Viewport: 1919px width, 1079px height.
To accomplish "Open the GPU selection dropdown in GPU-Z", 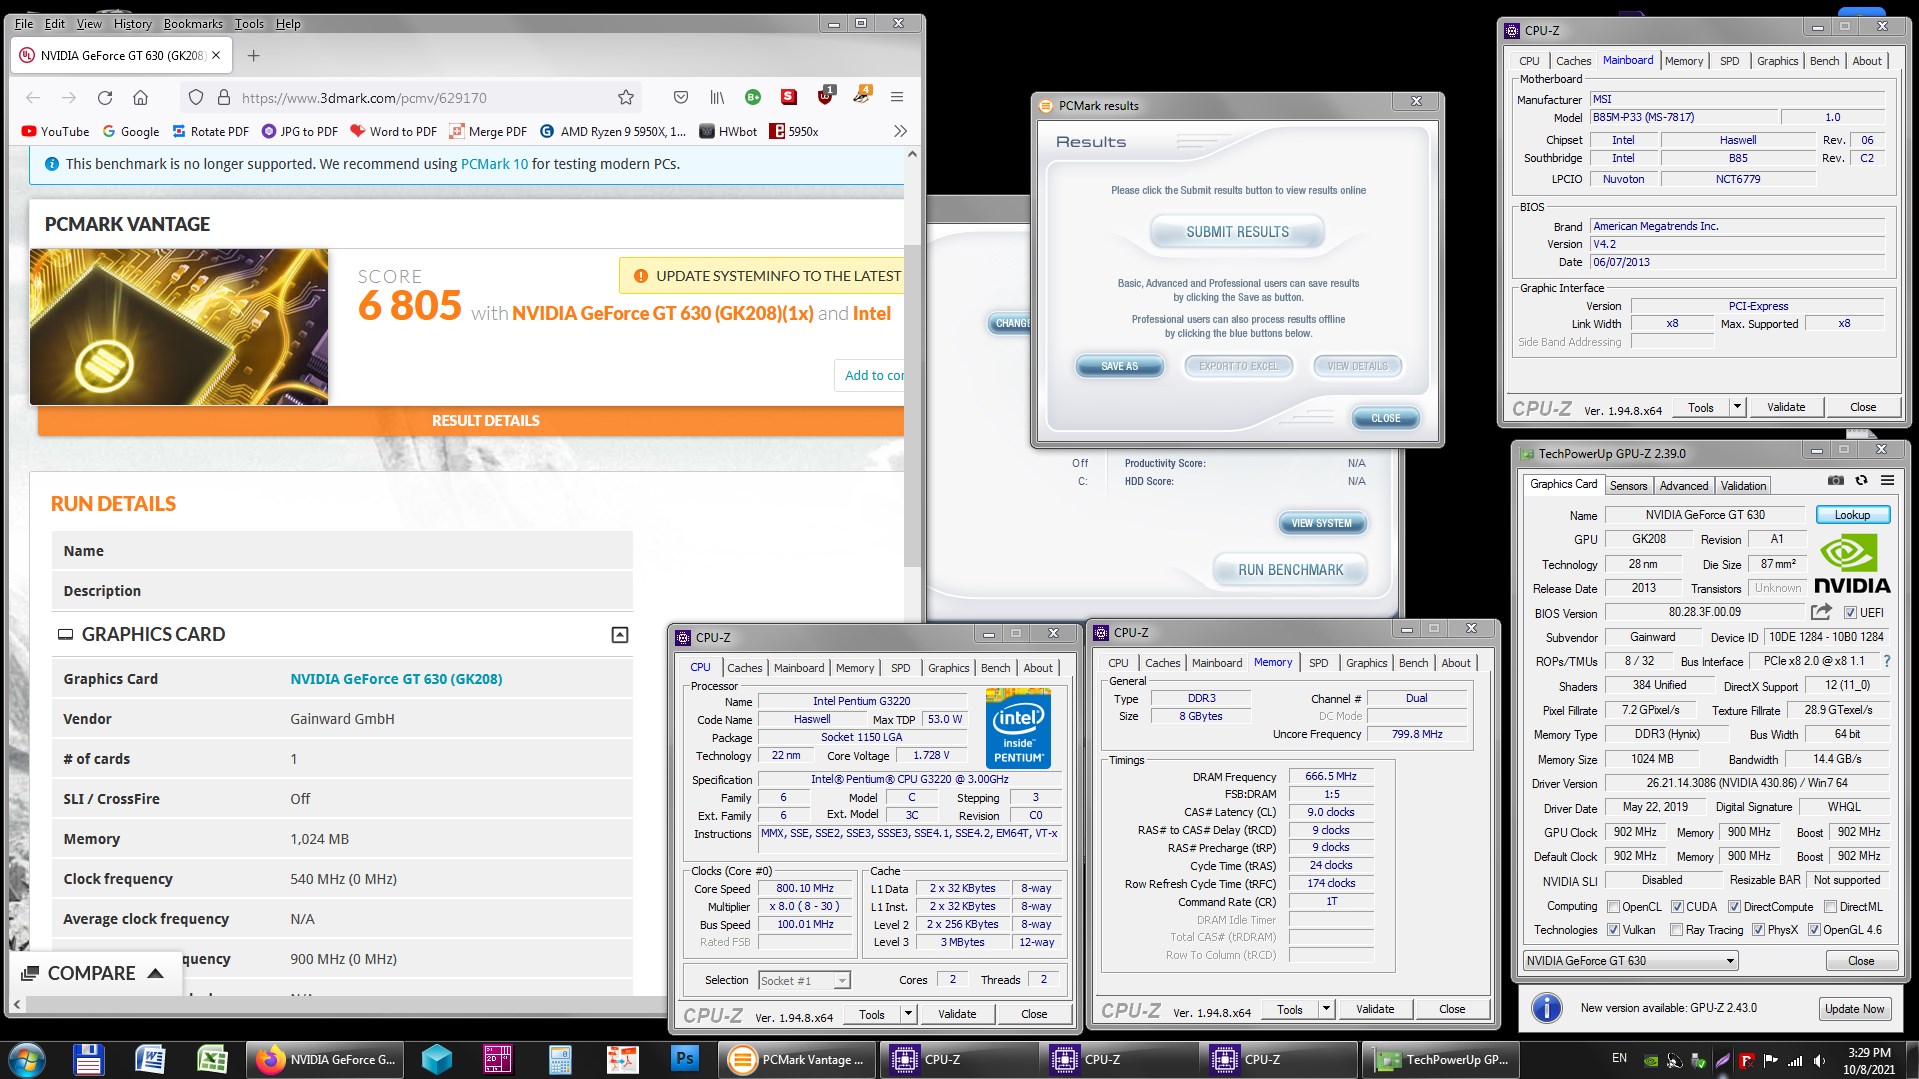I will [x=1630, y=961].
